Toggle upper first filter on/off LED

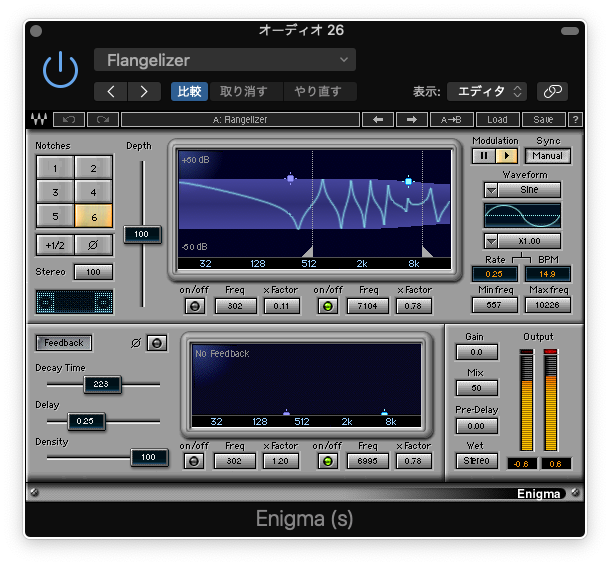[195, 306]
